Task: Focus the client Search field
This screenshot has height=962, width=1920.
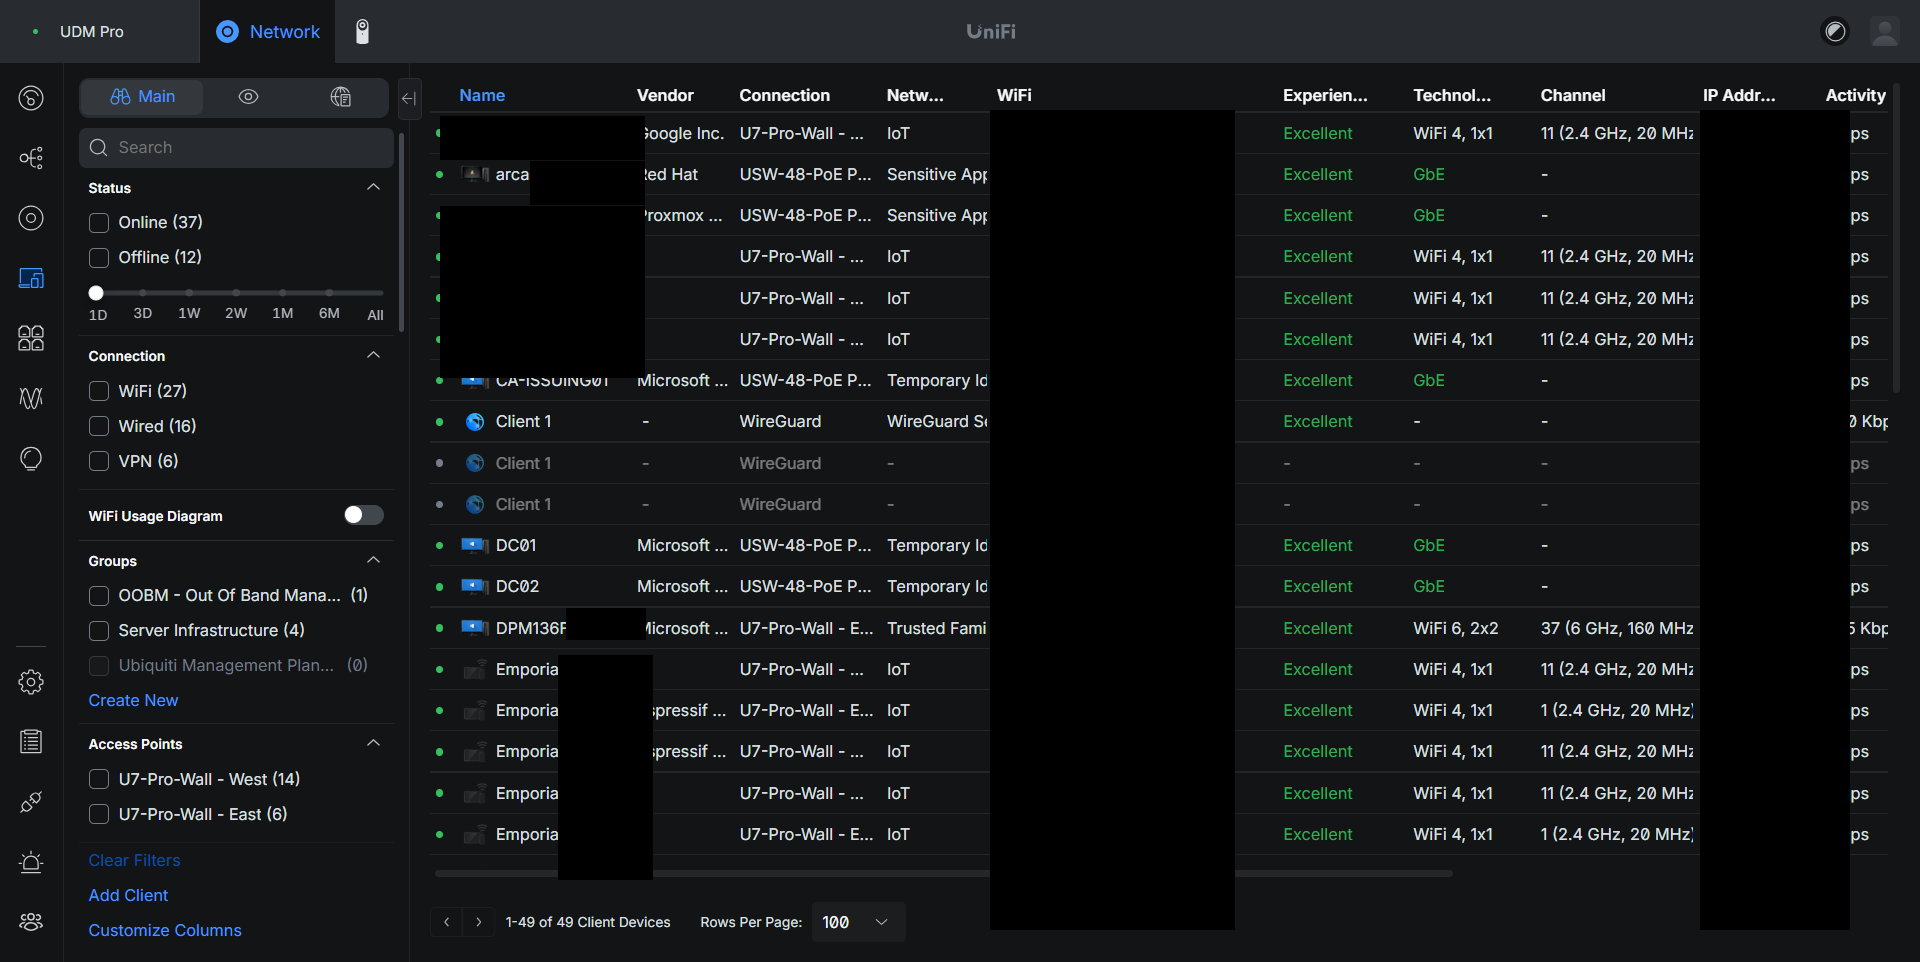Action: pos(236,147)
